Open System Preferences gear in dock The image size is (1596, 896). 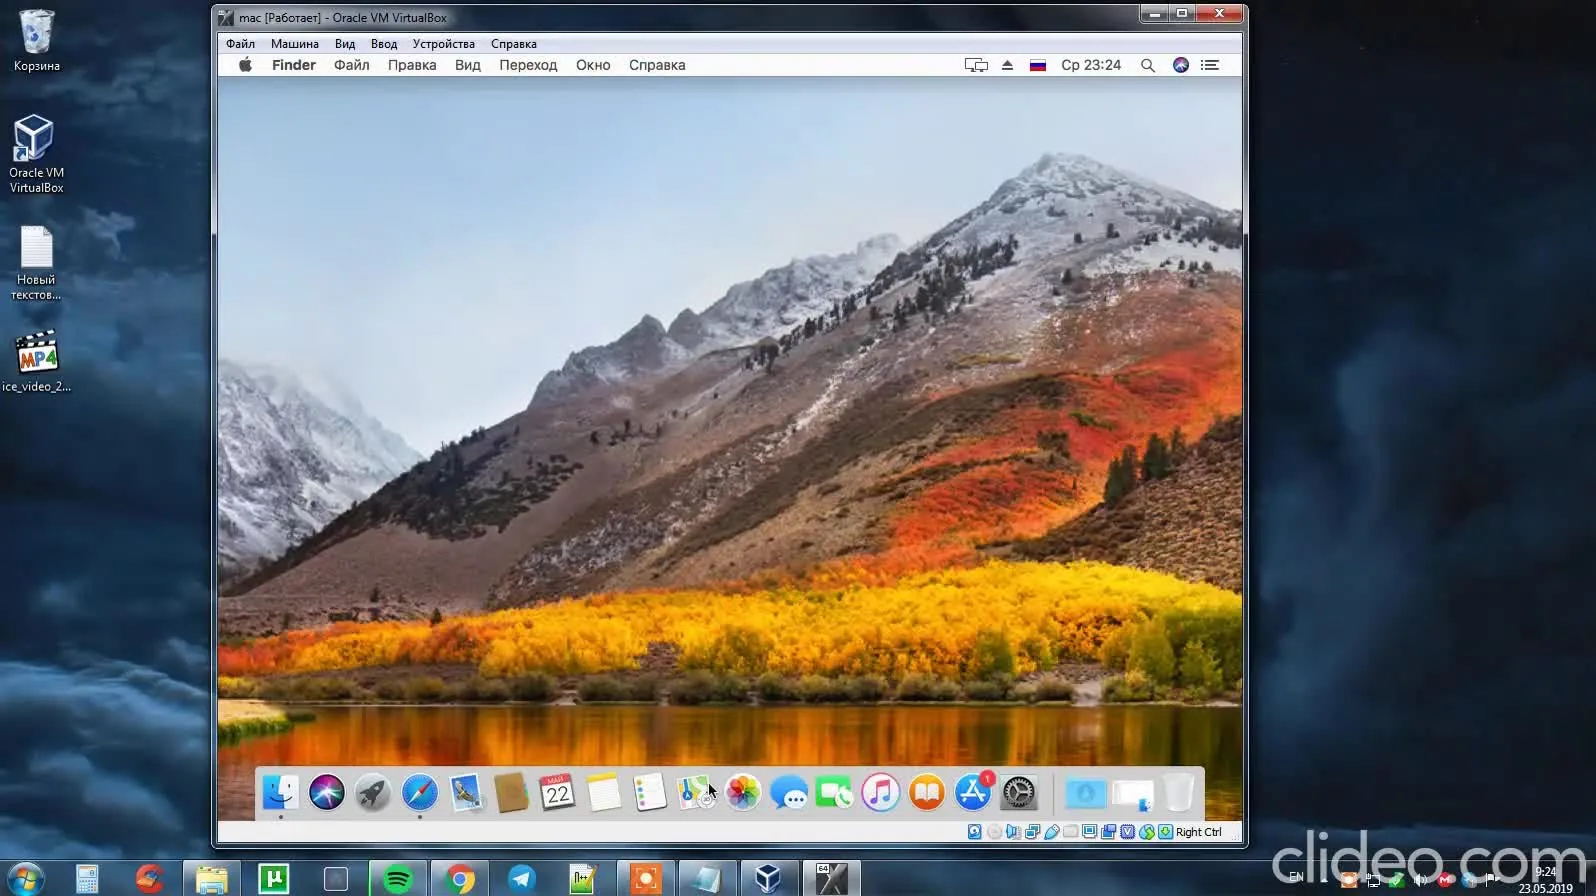point(1019,793)
